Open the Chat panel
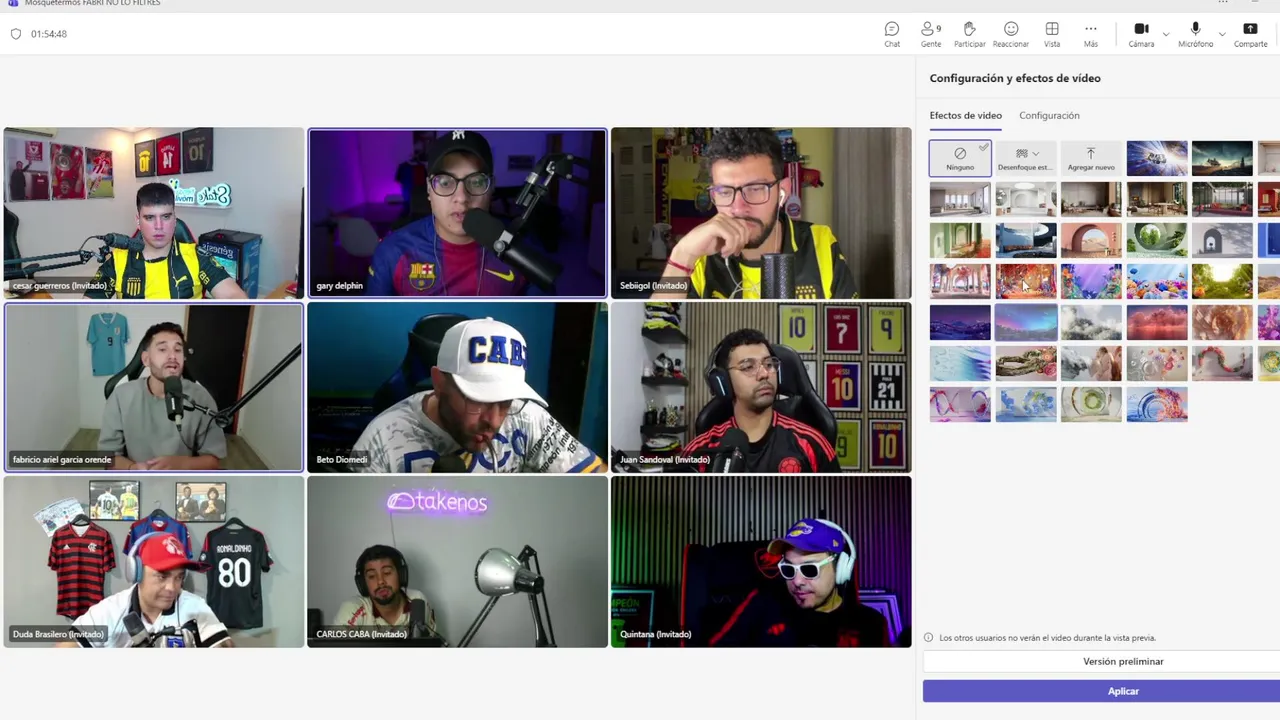The width and height of the screenshot is (1280, 720). coord(892,34)
